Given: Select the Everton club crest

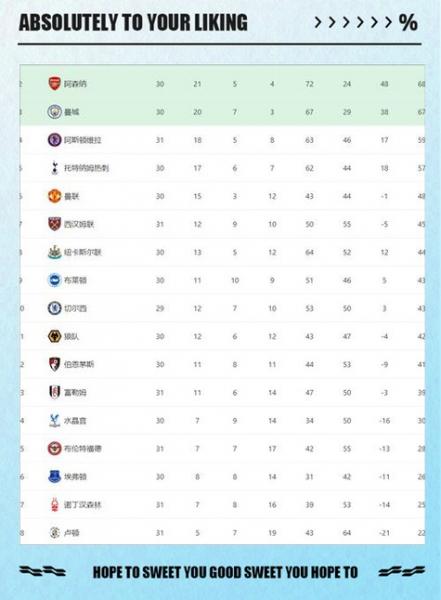Looking at the screenshot, I should (54, 476).
